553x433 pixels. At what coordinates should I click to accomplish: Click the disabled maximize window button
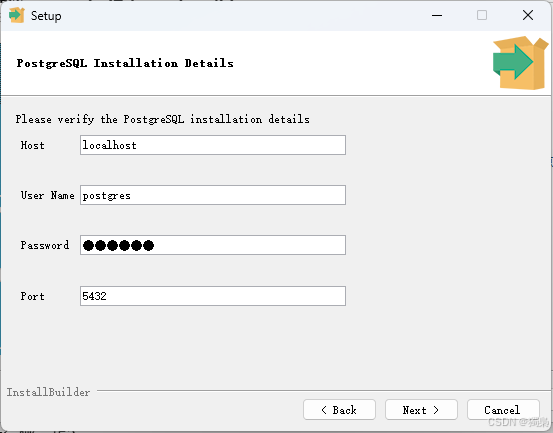point(482,15)
